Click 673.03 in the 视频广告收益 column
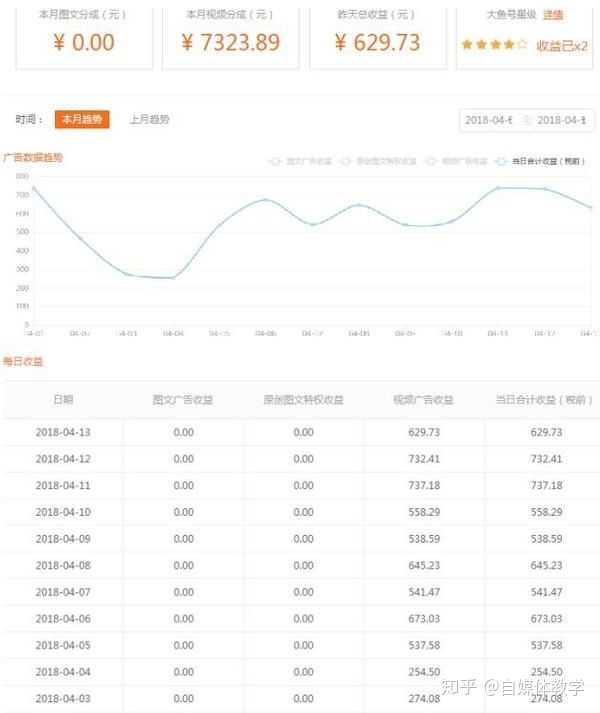Image resolution: width=600 pixels, height=713 pixels. [x=424, y=618]
